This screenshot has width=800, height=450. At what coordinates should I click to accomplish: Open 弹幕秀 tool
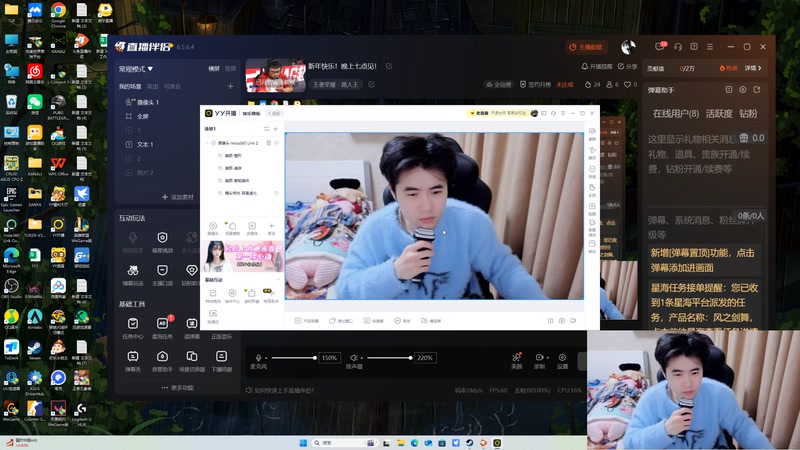coord(133,361)
